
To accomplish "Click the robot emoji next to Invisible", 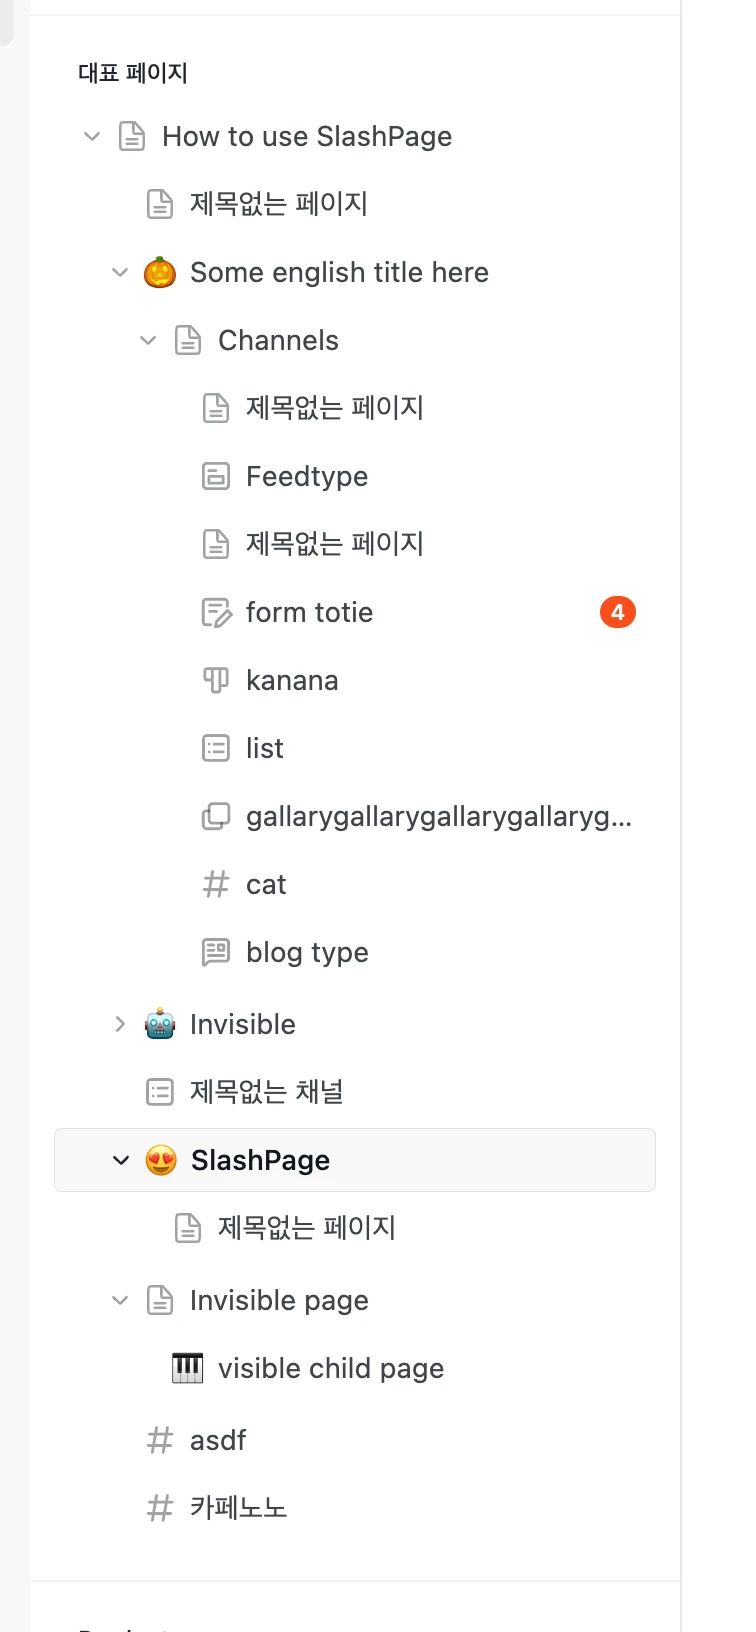I will 160,1024.
